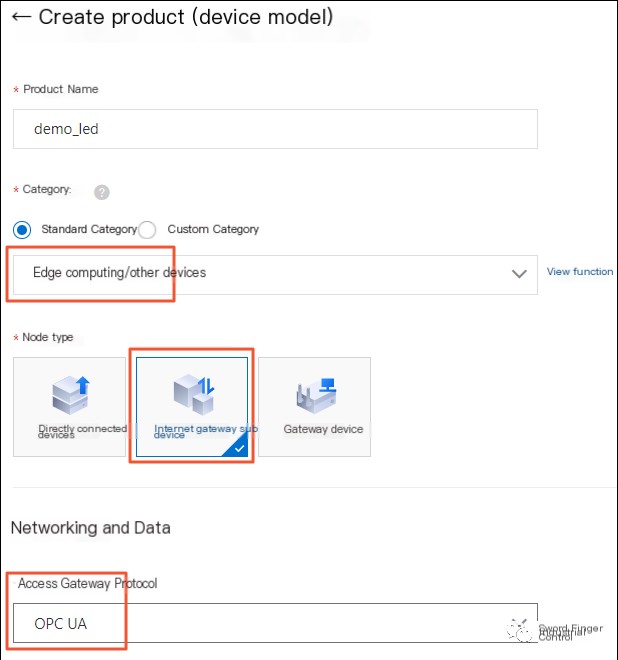Pick the Gateway device icon
618x660 pixels.
click(316, 395)
